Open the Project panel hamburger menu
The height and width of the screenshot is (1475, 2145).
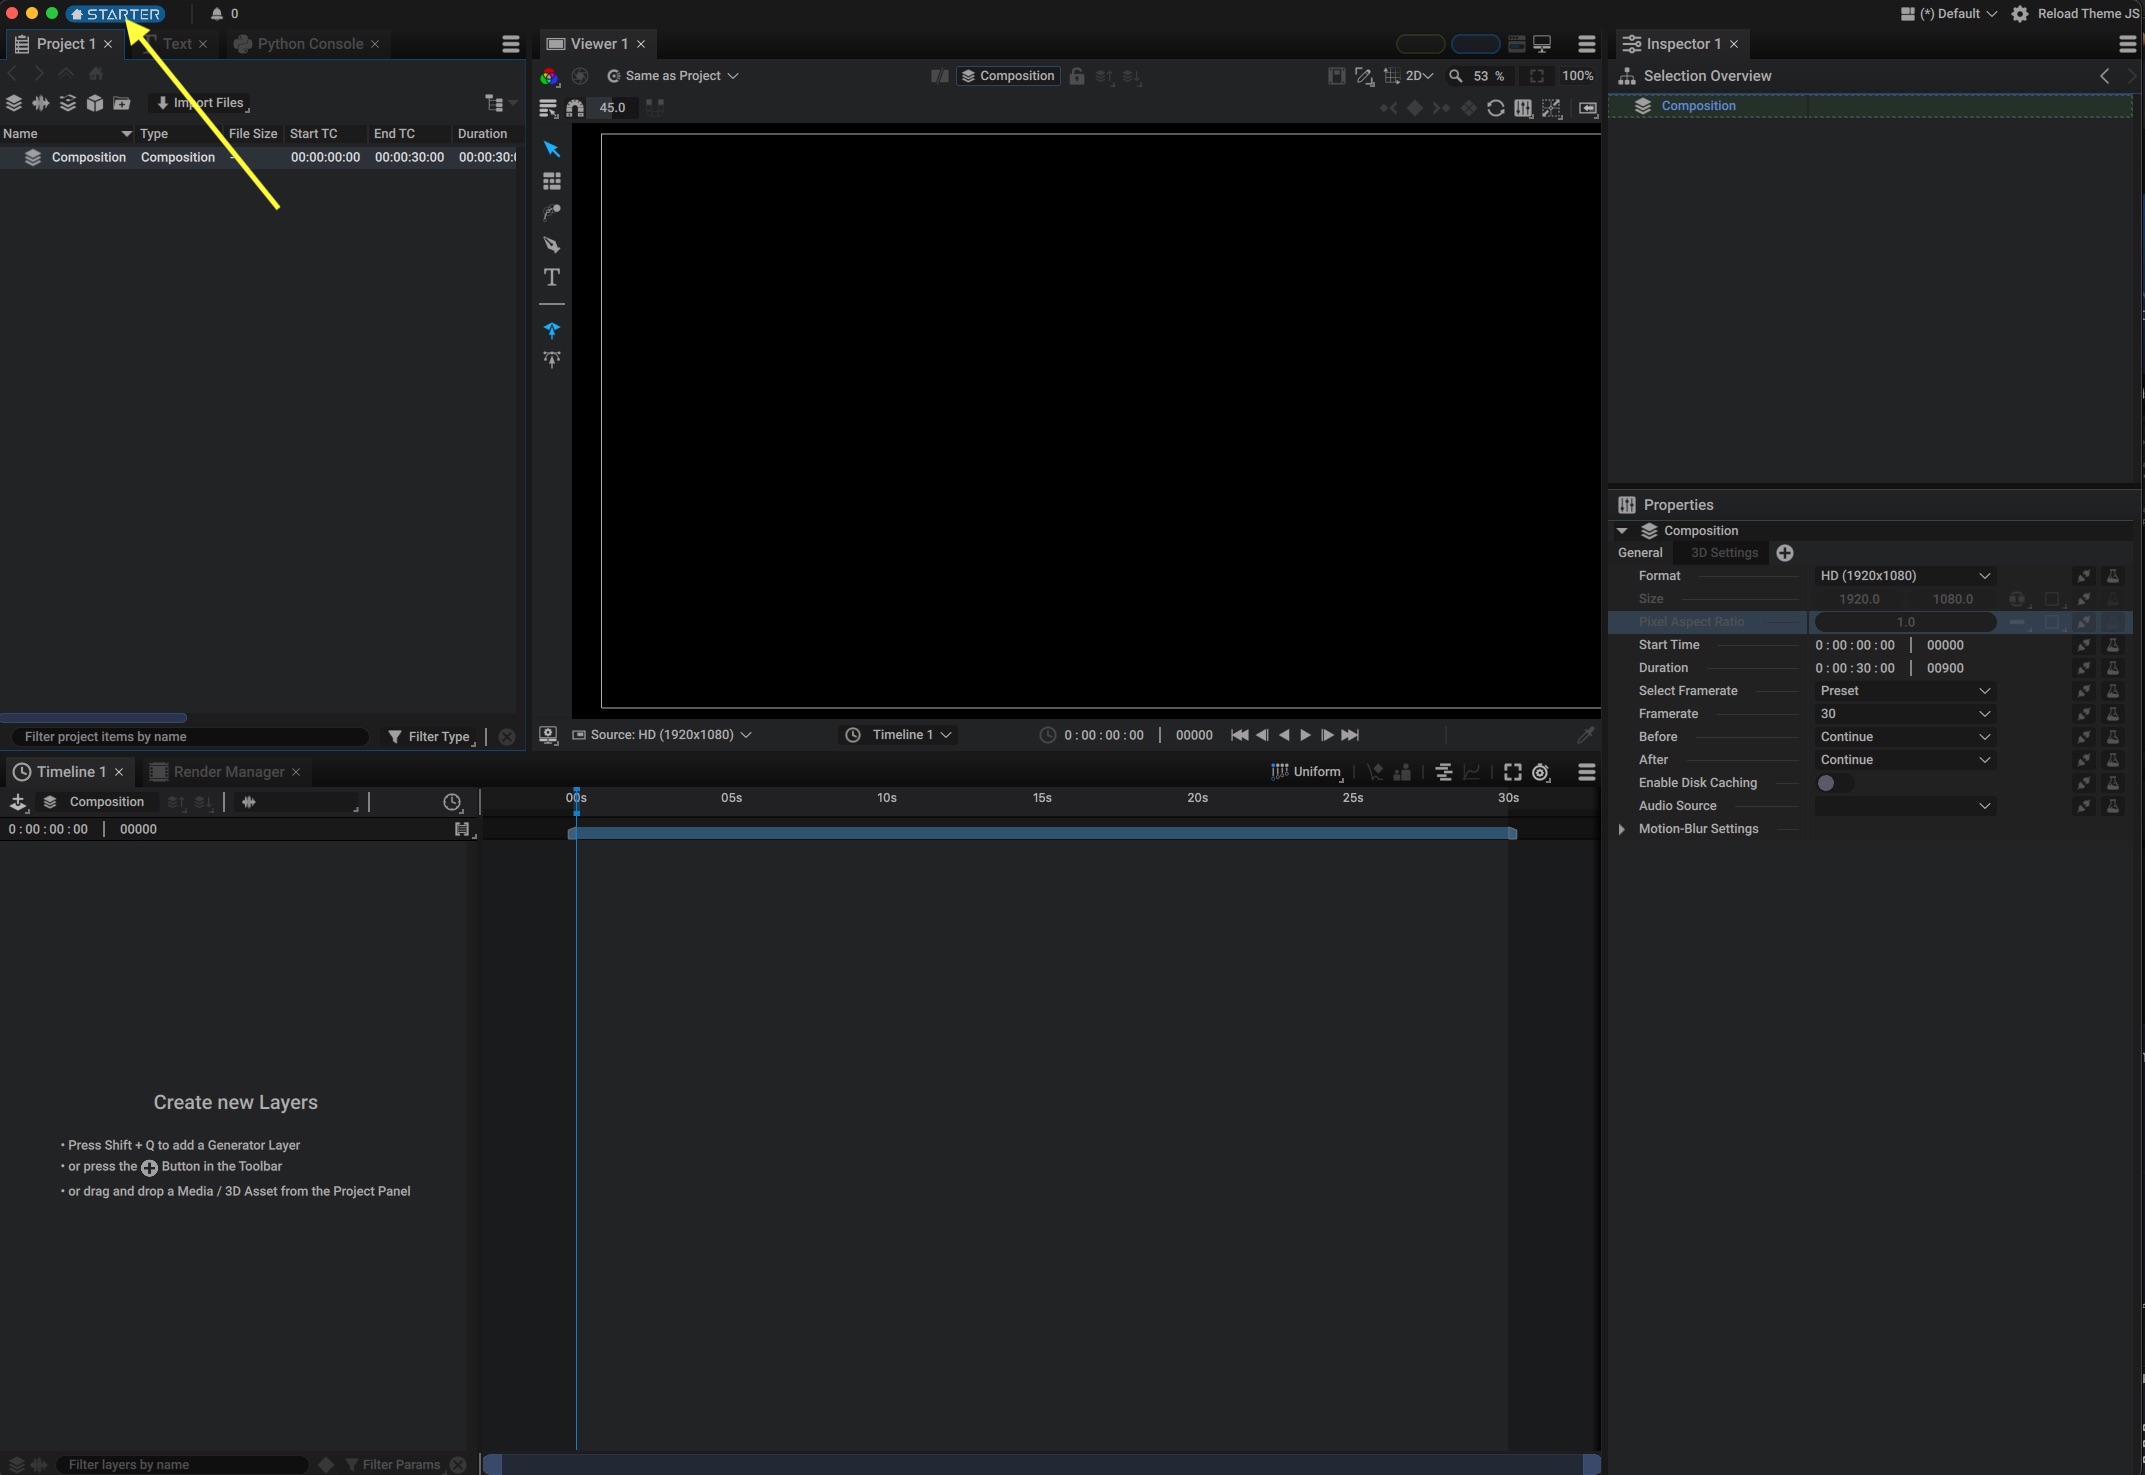(x=510, y=44)
